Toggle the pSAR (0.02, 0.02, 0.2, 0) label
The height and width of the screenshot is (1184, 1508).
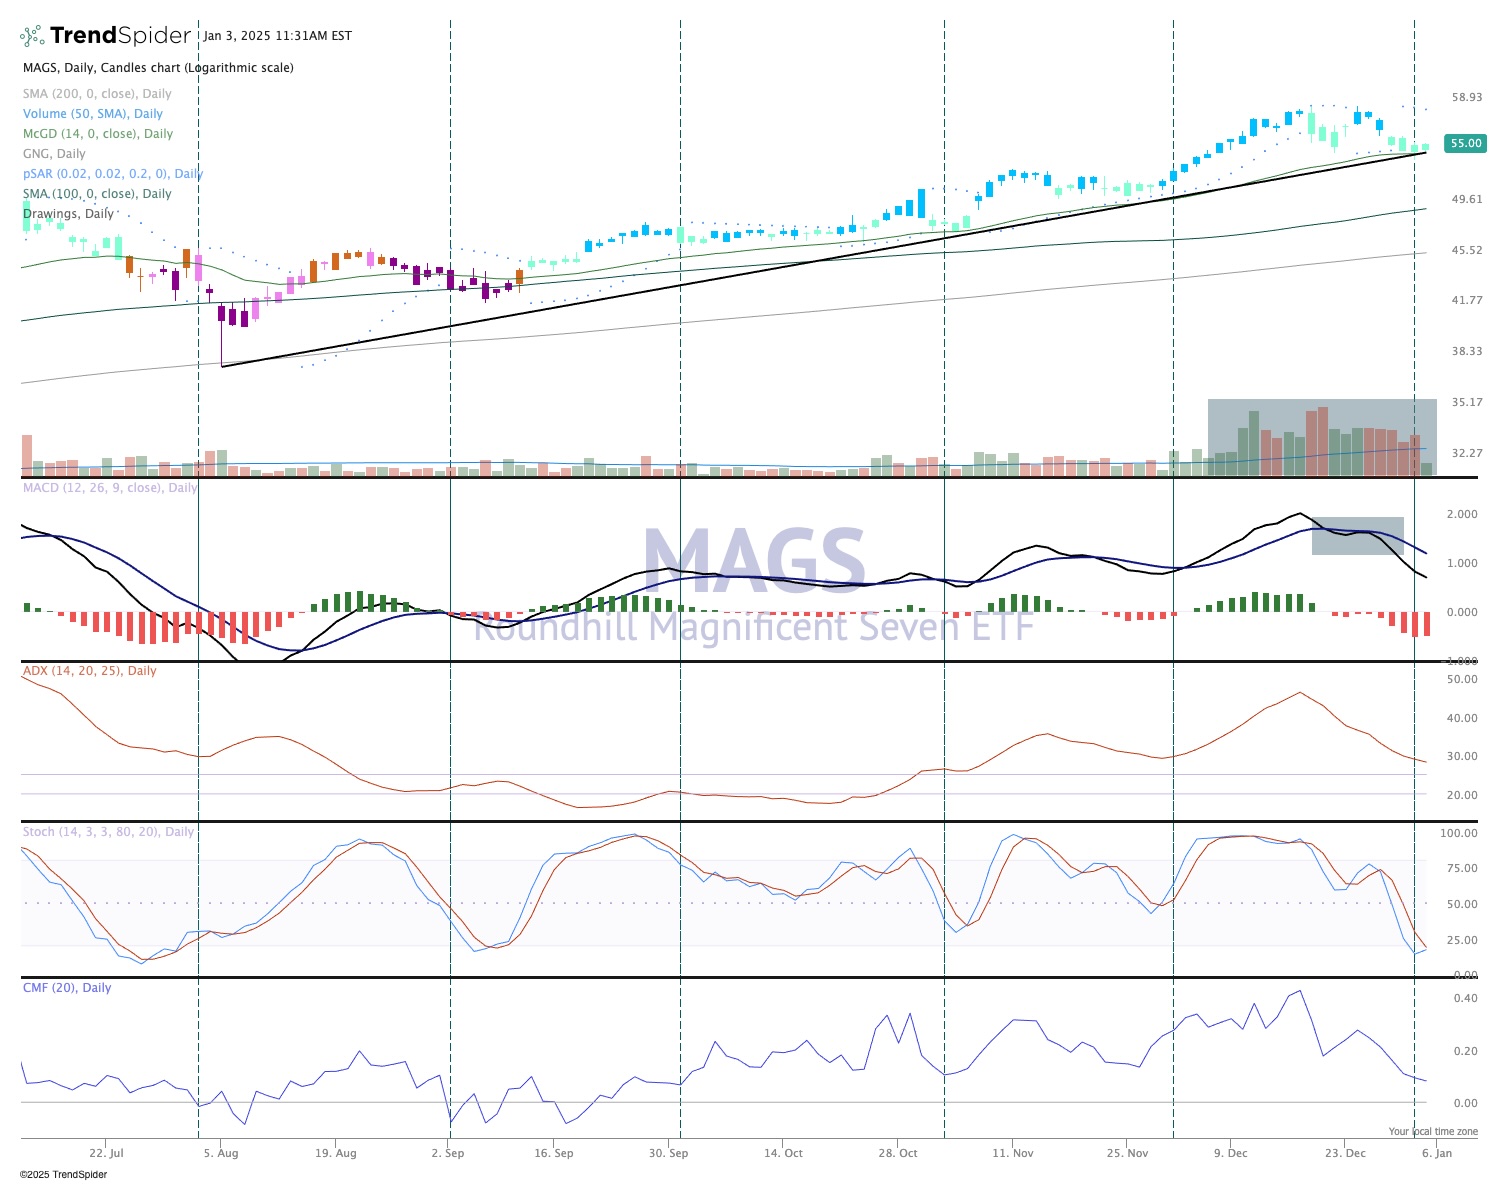[x=112, y=174]
